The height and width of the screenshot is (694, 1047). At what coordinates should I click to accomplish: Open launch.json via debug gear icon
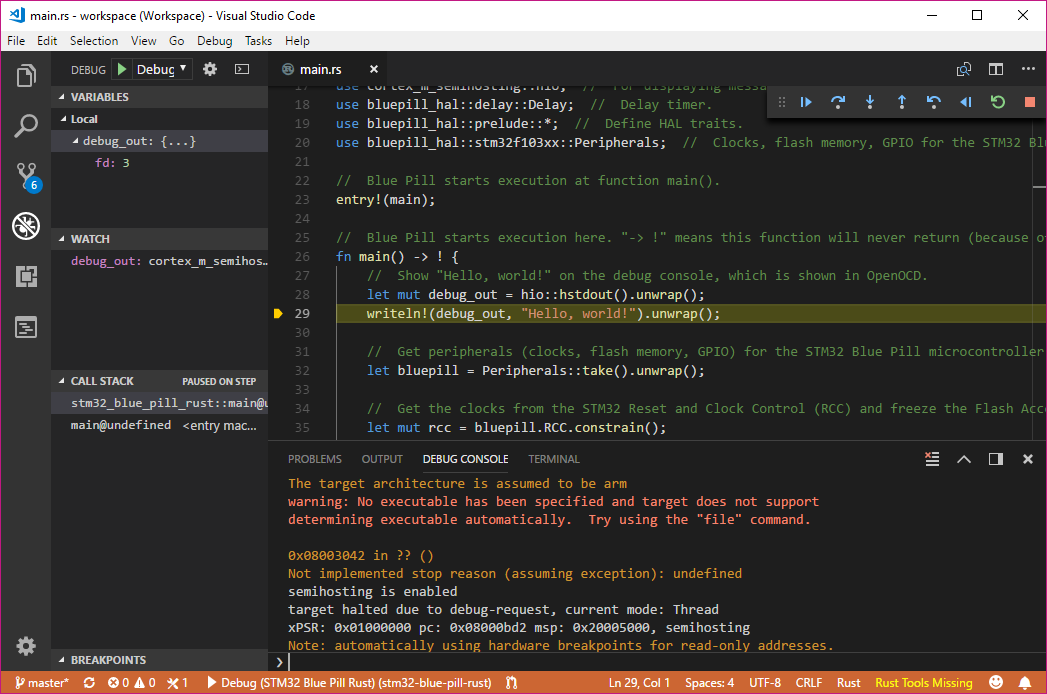210,69
